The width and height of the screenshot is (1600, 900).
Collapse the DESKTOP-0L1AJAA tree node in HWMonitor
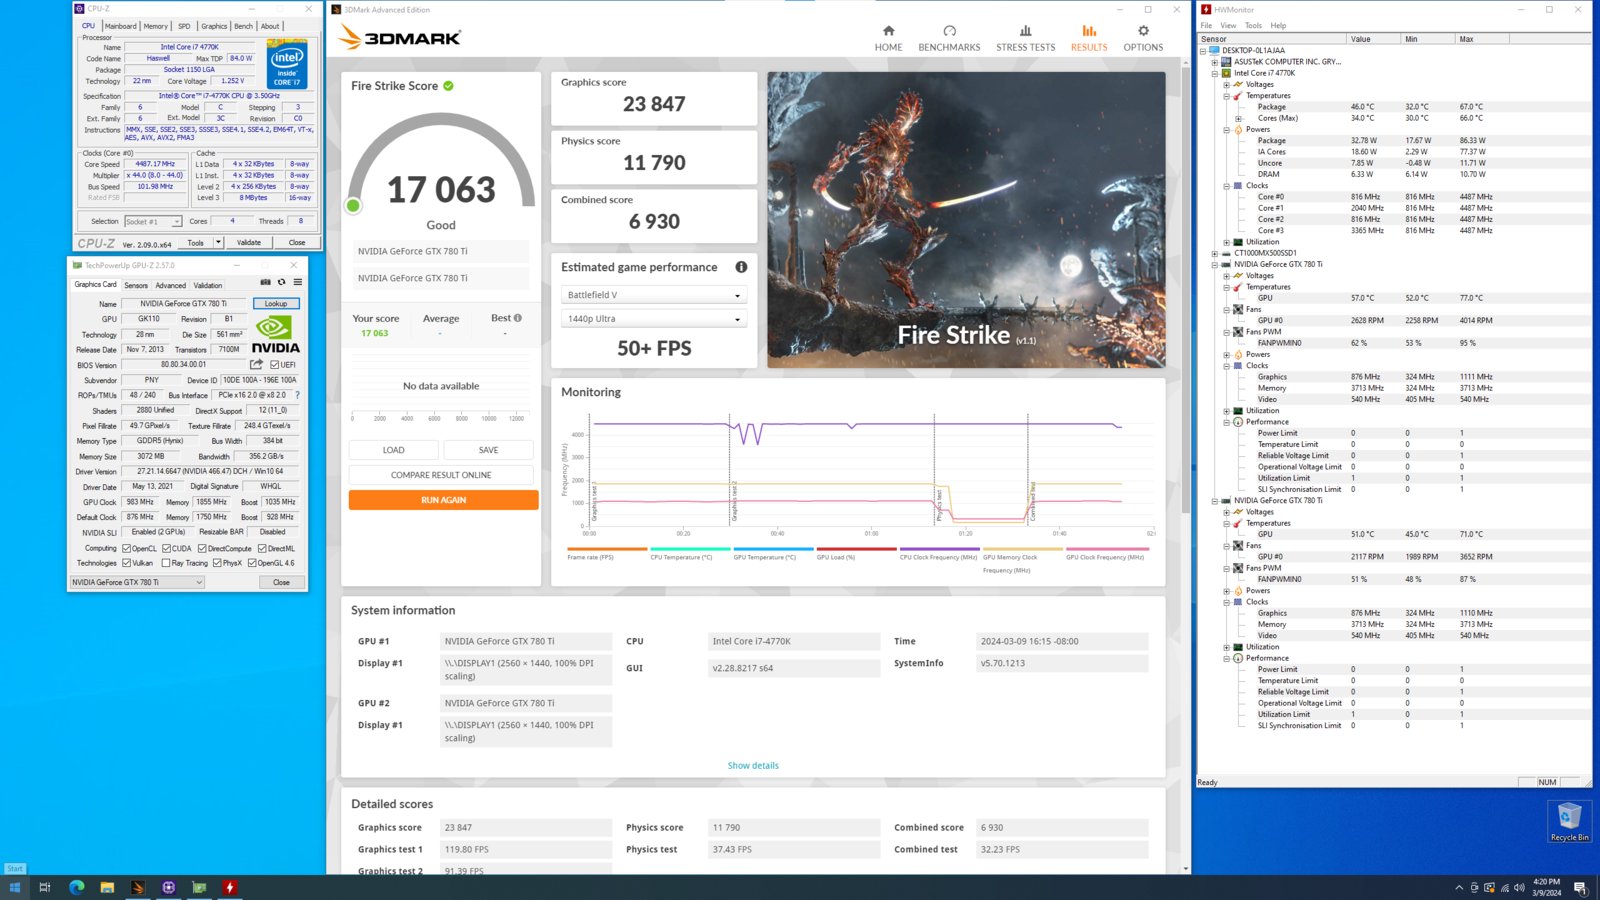[1204, 50]
